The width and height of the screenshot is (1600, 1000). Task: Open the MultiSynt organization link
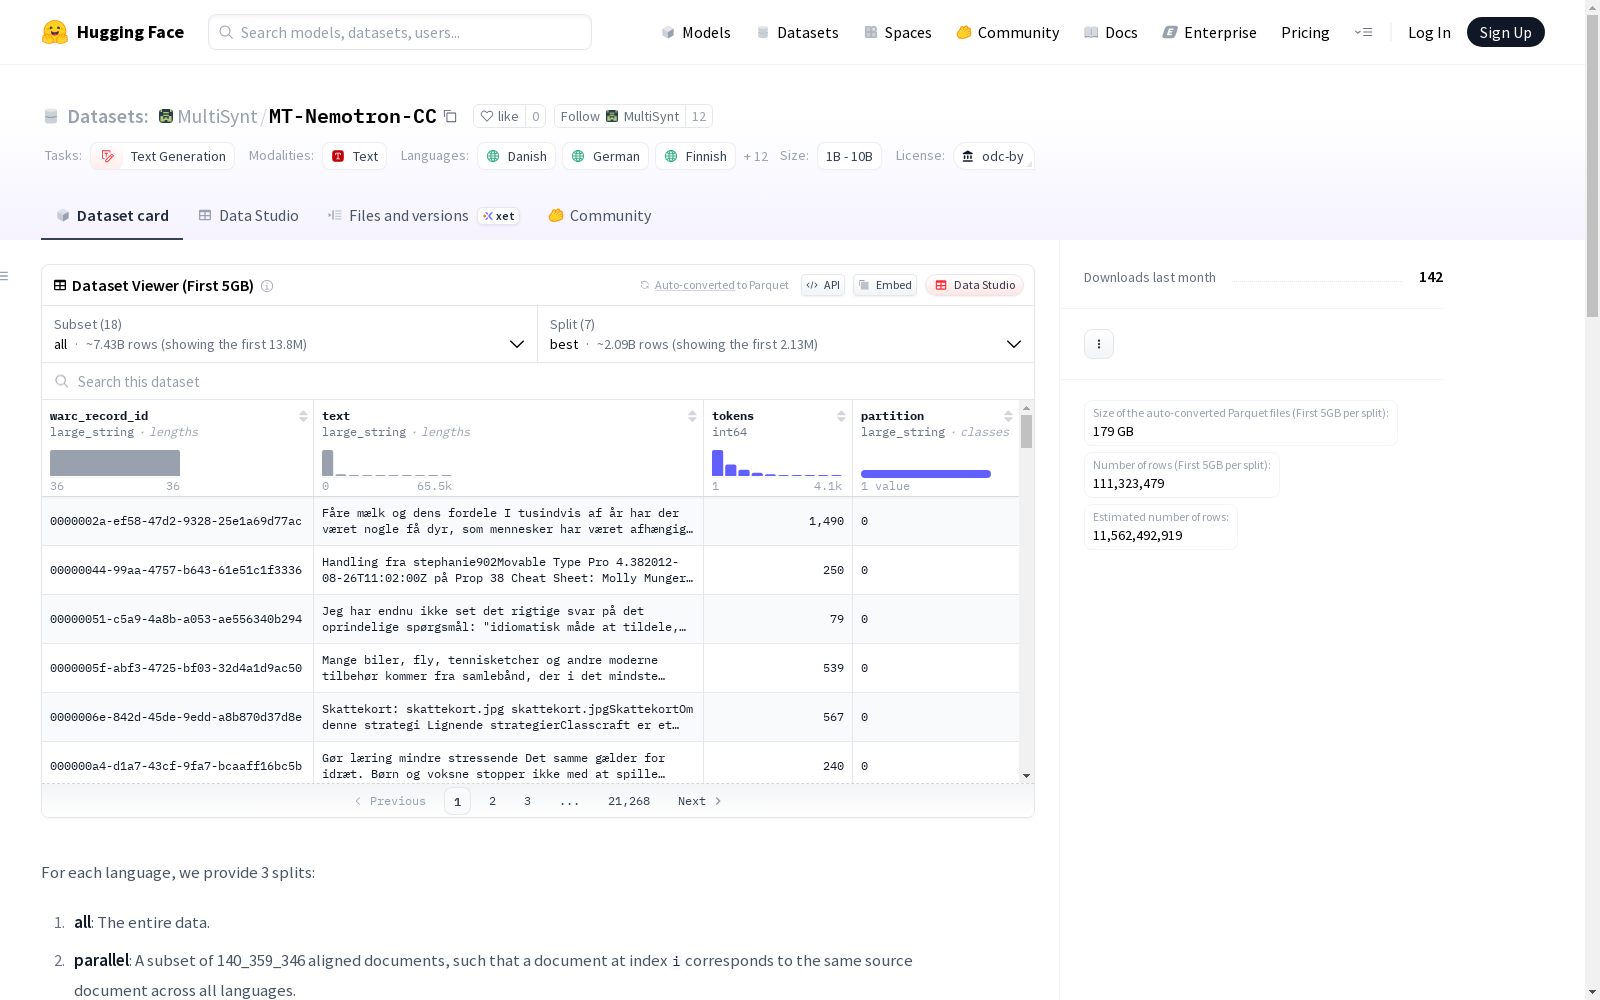tap(217, 116)
